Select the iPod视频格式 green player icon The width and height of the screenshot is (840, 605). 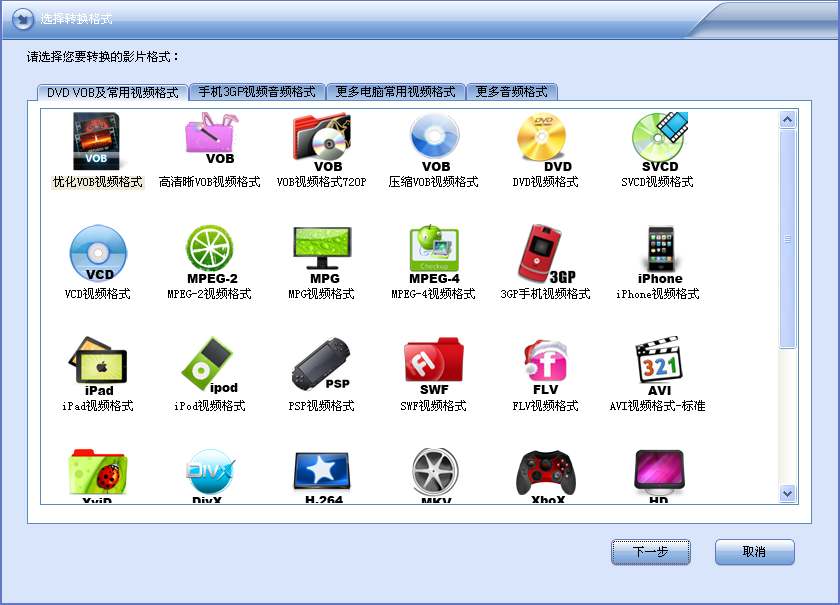coord(209,365)
